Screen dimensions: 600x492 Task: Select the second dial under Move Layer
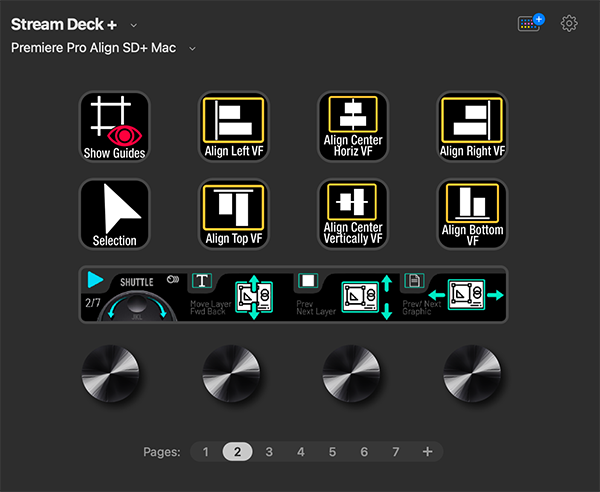[231, 373]
